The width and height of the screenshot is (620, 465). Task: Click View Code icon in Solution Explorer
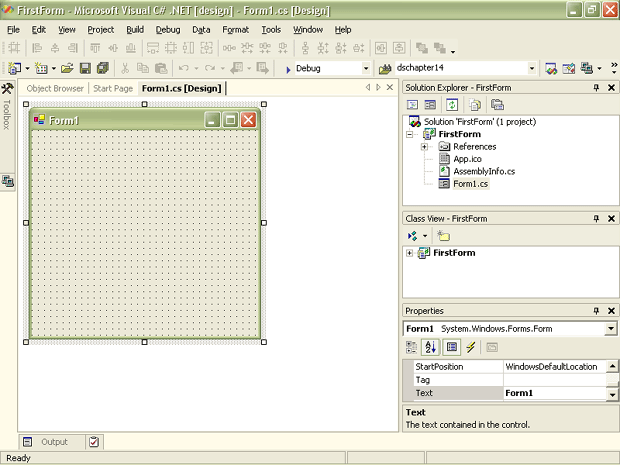412,105
